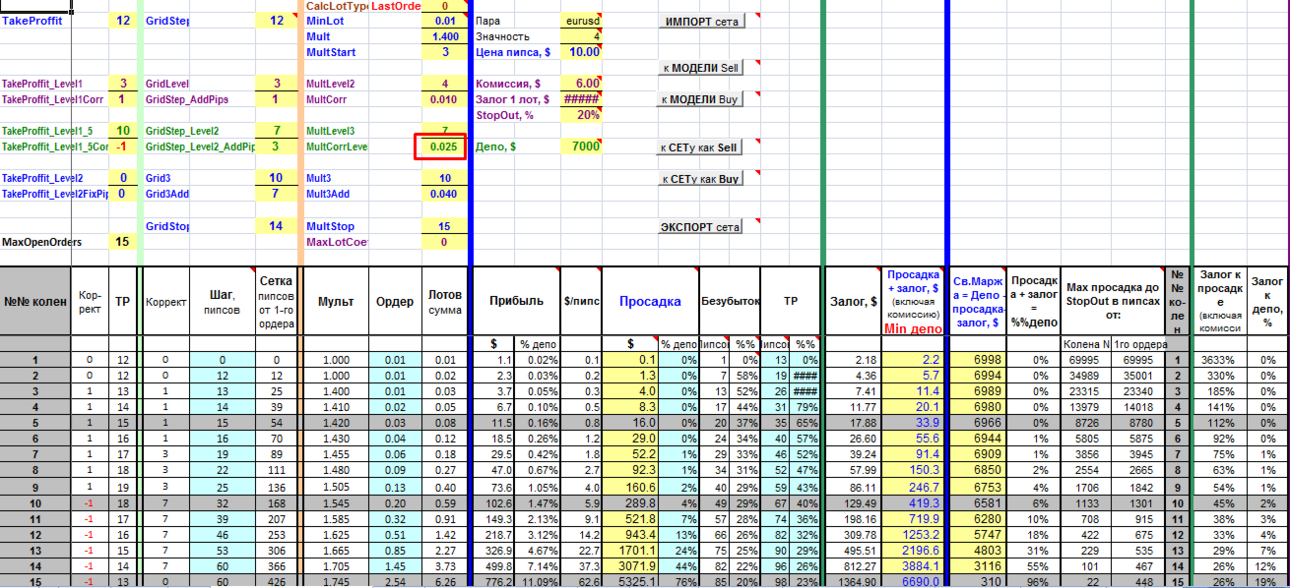Select the Цена пипса value 10.00
Viewport: 1290px width, 588px height.
[x=582, y=52]
